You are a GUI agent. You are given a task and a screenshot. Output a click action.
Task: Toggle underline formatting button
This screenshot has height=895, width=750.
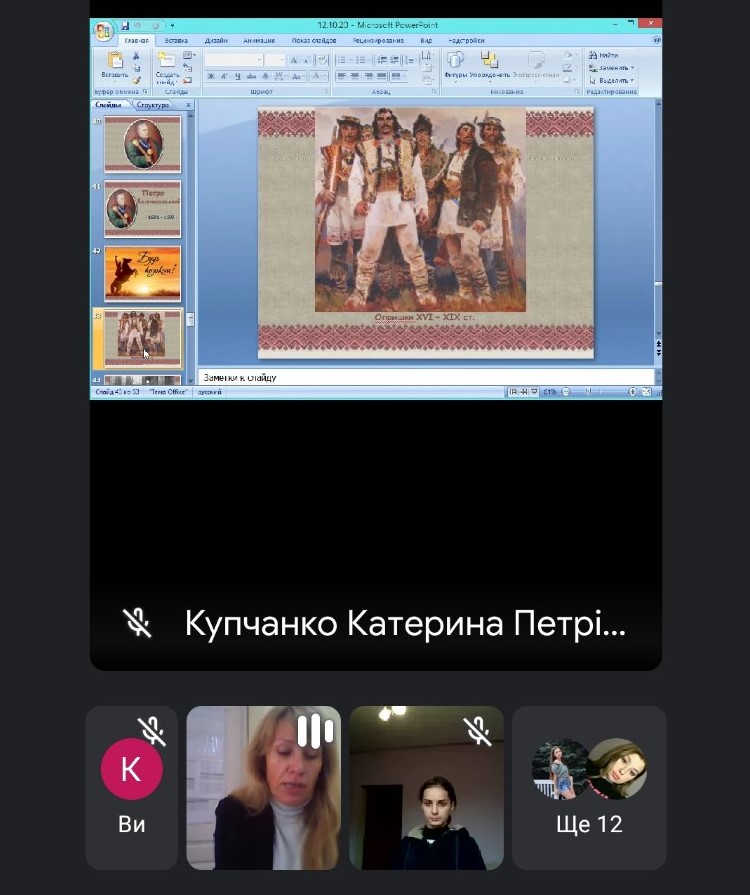click(x=237, y=76)
